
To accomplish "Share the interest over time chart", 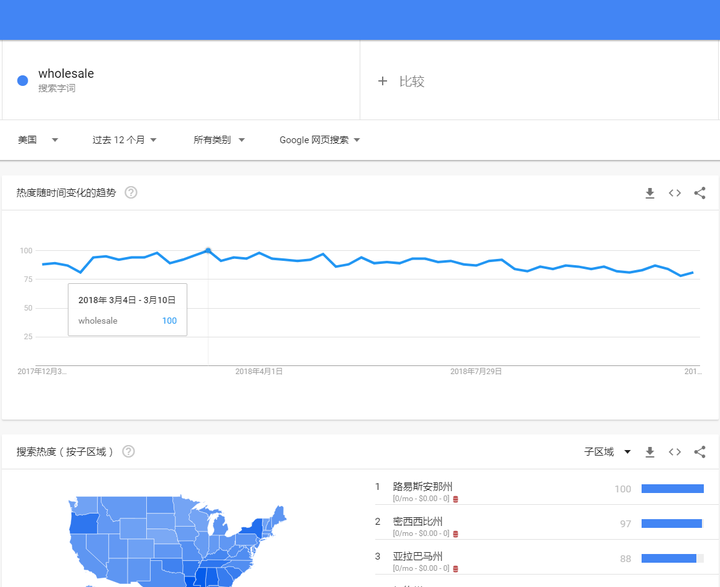I will click(x=700, y=193).
